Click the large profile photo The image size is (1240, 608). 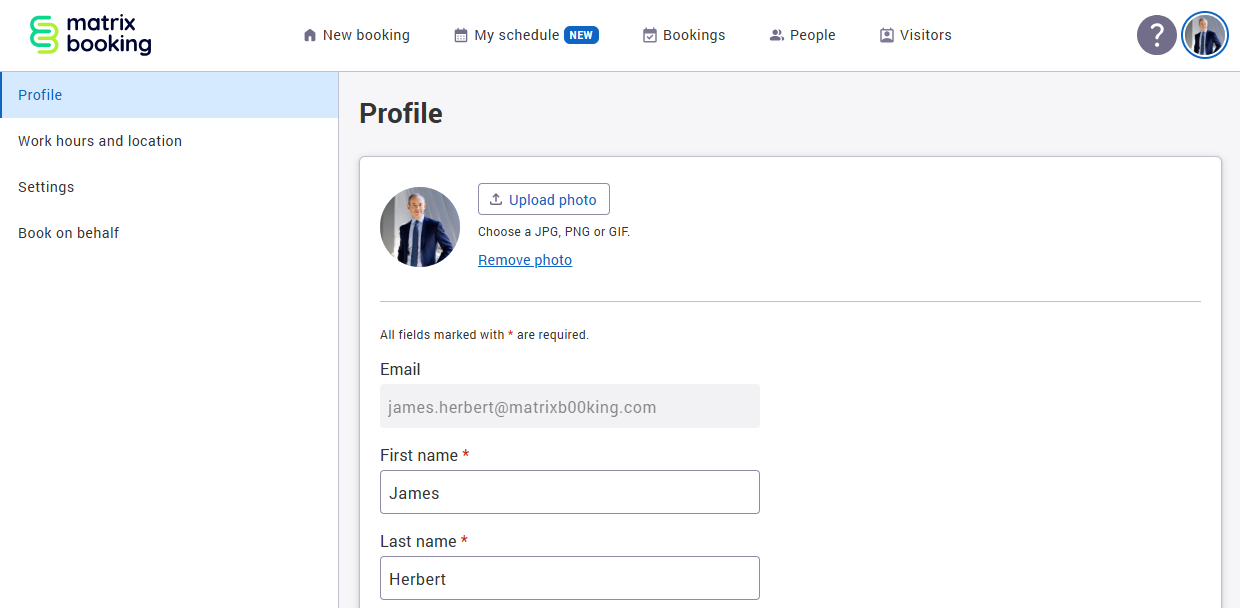(x=420, y=227)
